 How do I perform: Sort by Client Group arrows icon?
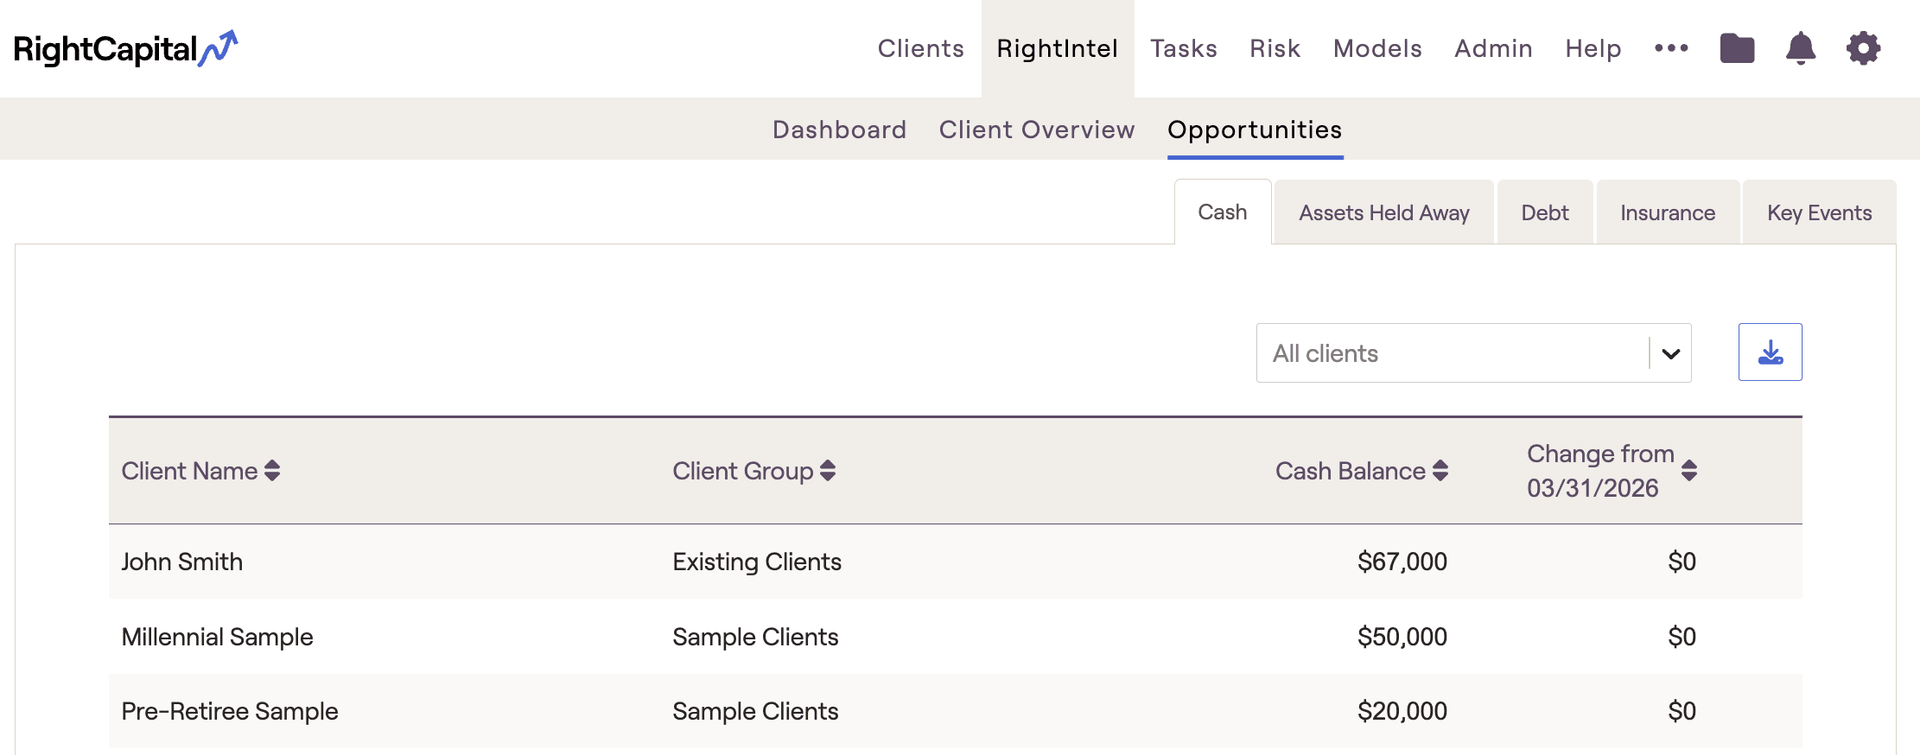pos(828,471)
